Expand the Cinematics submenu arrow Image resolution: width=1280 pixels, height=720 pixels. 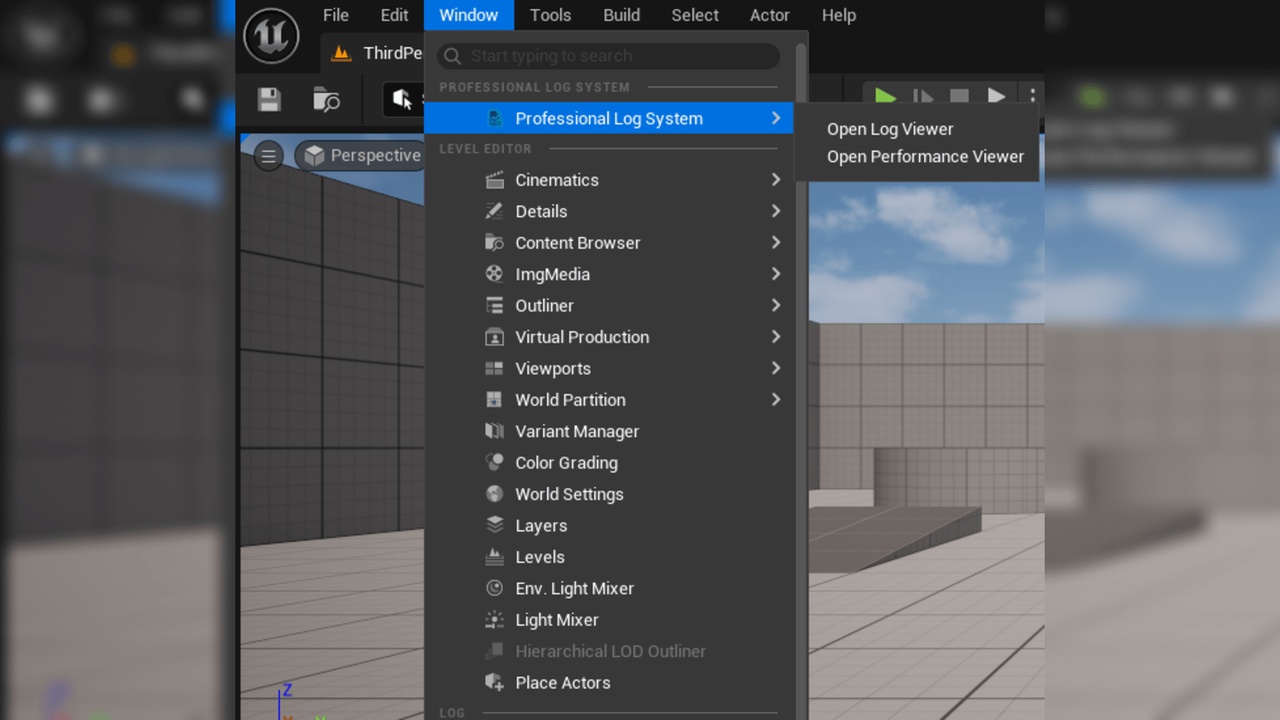(x=776, y=180)
